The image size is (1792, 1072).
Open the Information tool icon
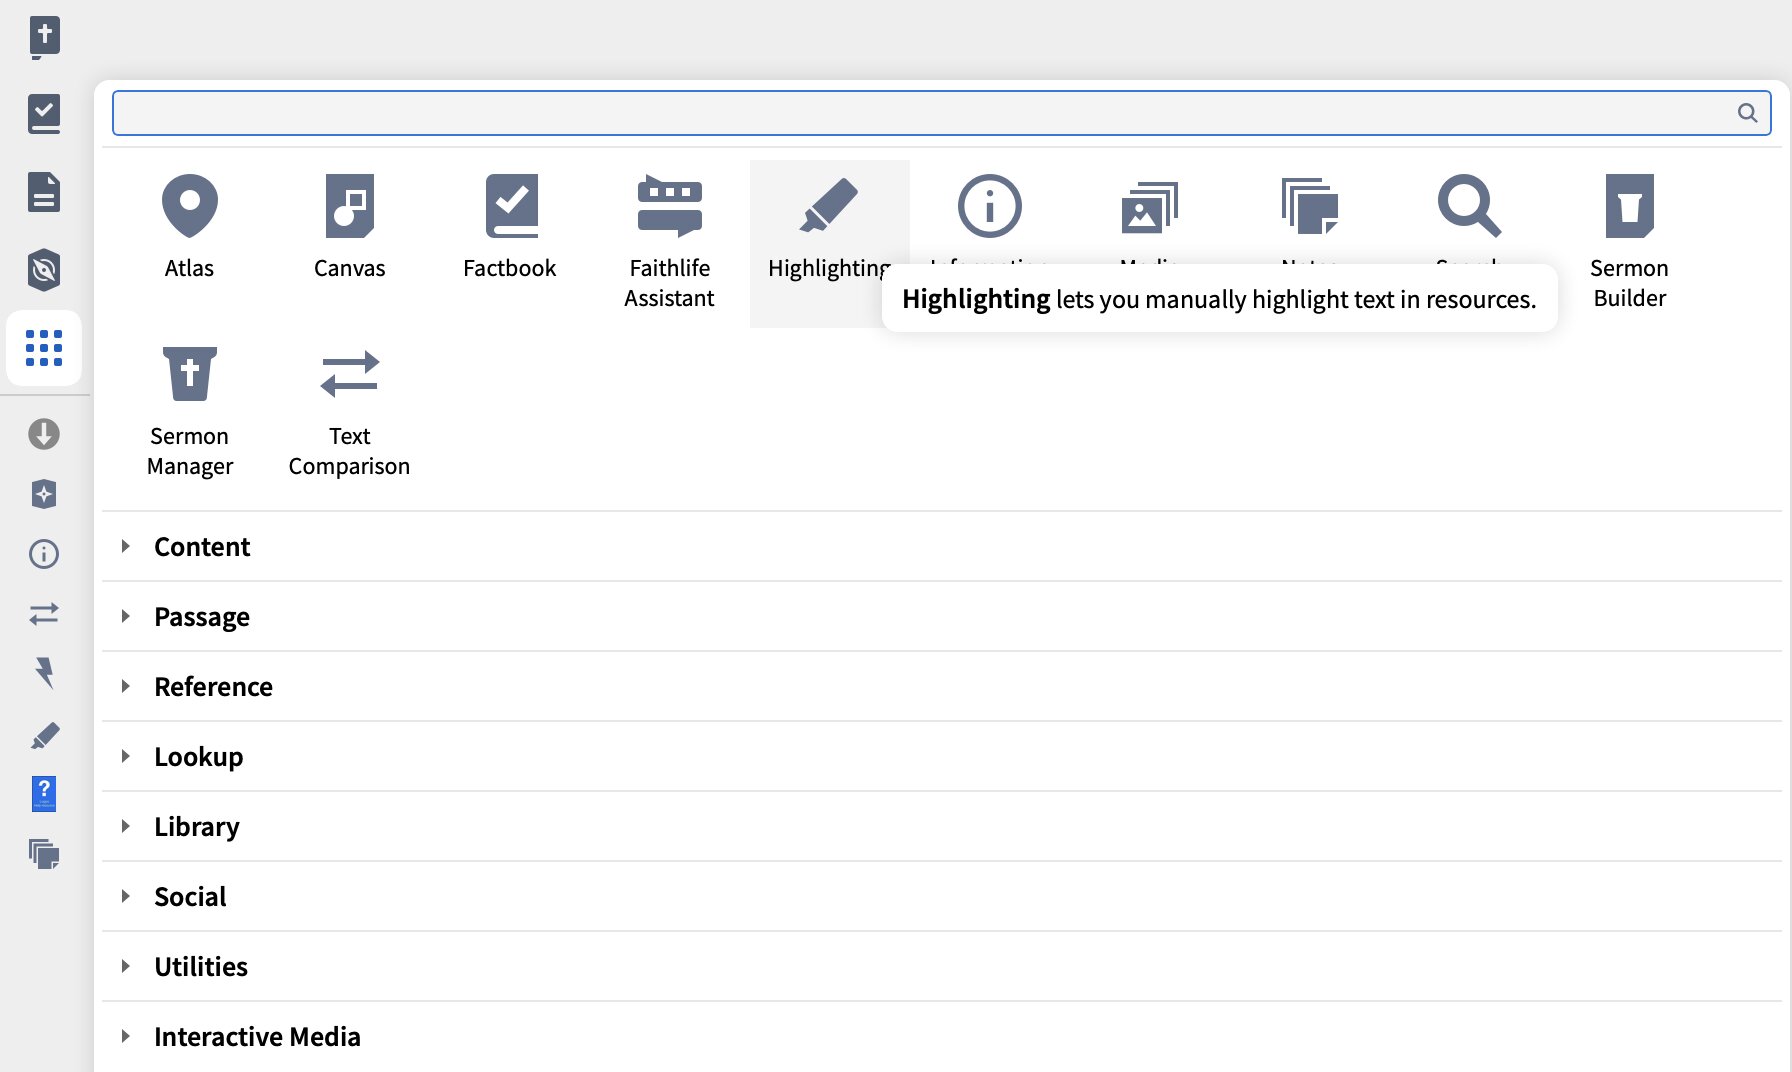tap(989, 206)
